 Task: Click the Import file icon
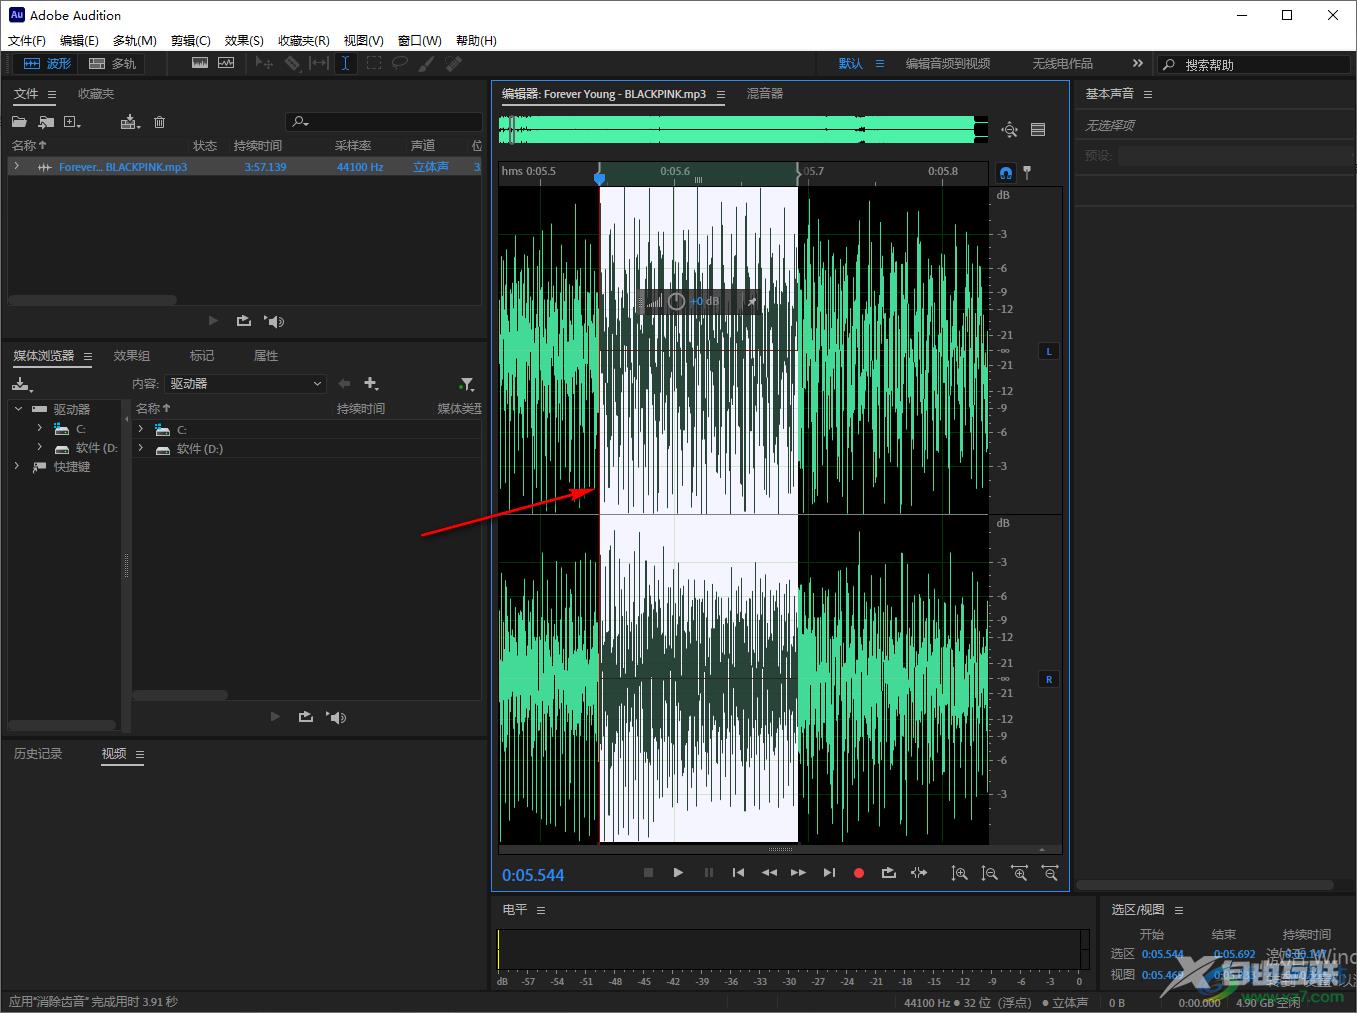click(x=46, y=122)
